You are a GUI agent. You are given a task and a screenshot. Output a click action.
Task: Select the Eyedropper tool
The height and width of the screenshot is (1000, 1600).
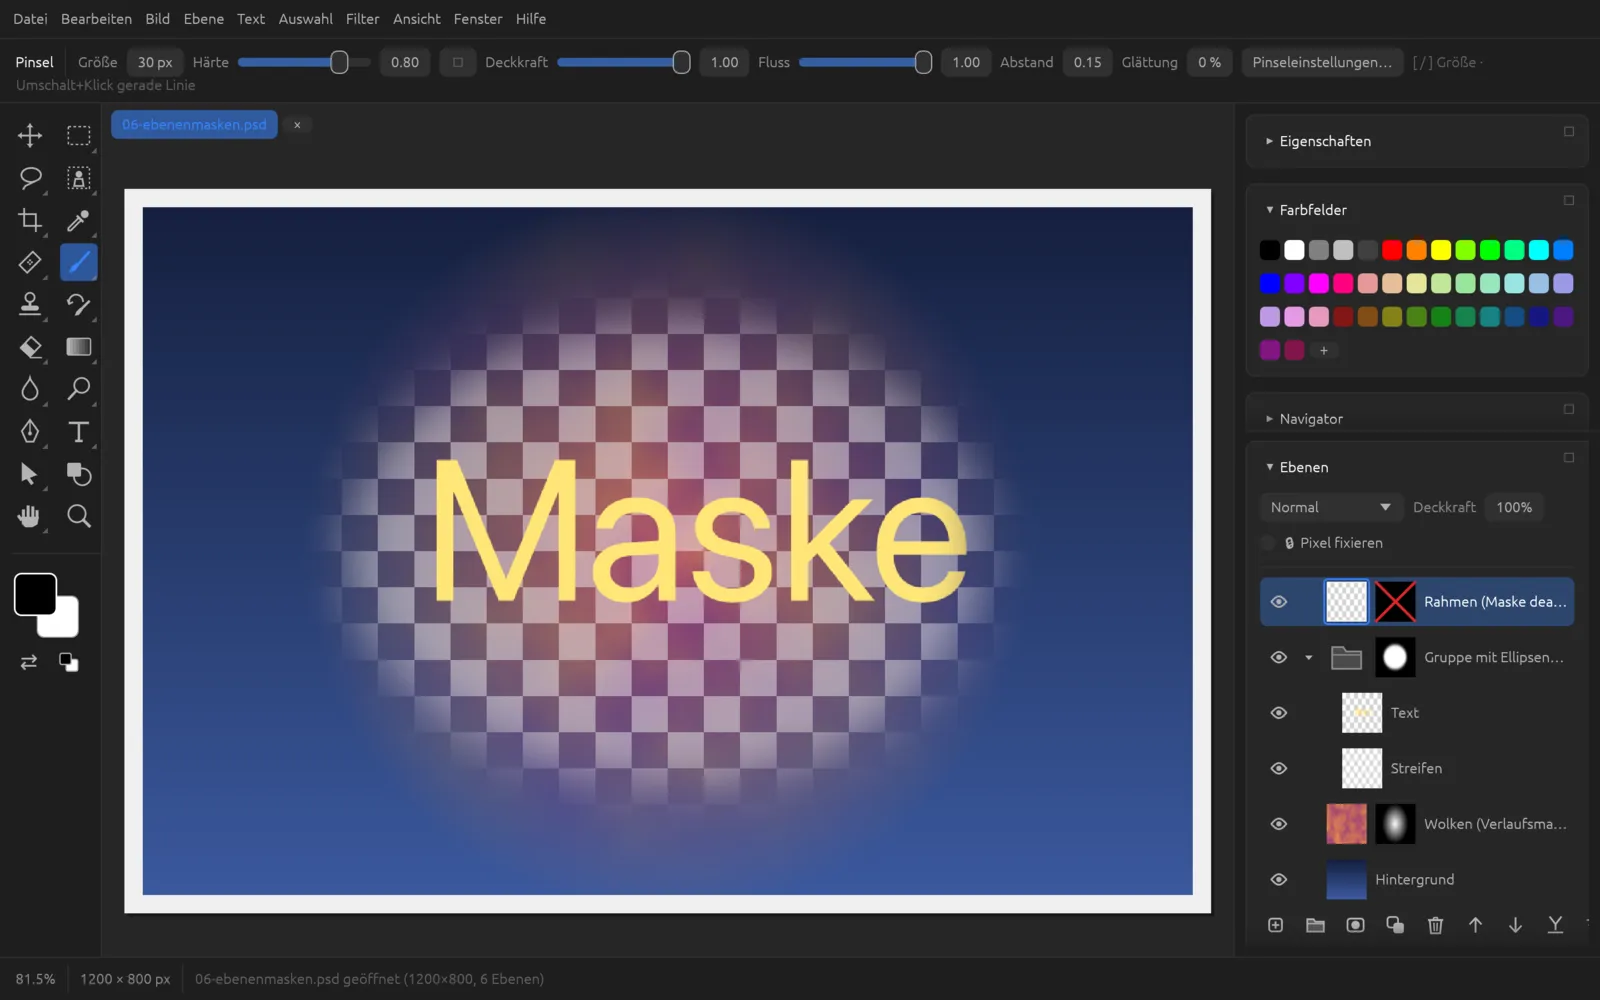(78, 220)
